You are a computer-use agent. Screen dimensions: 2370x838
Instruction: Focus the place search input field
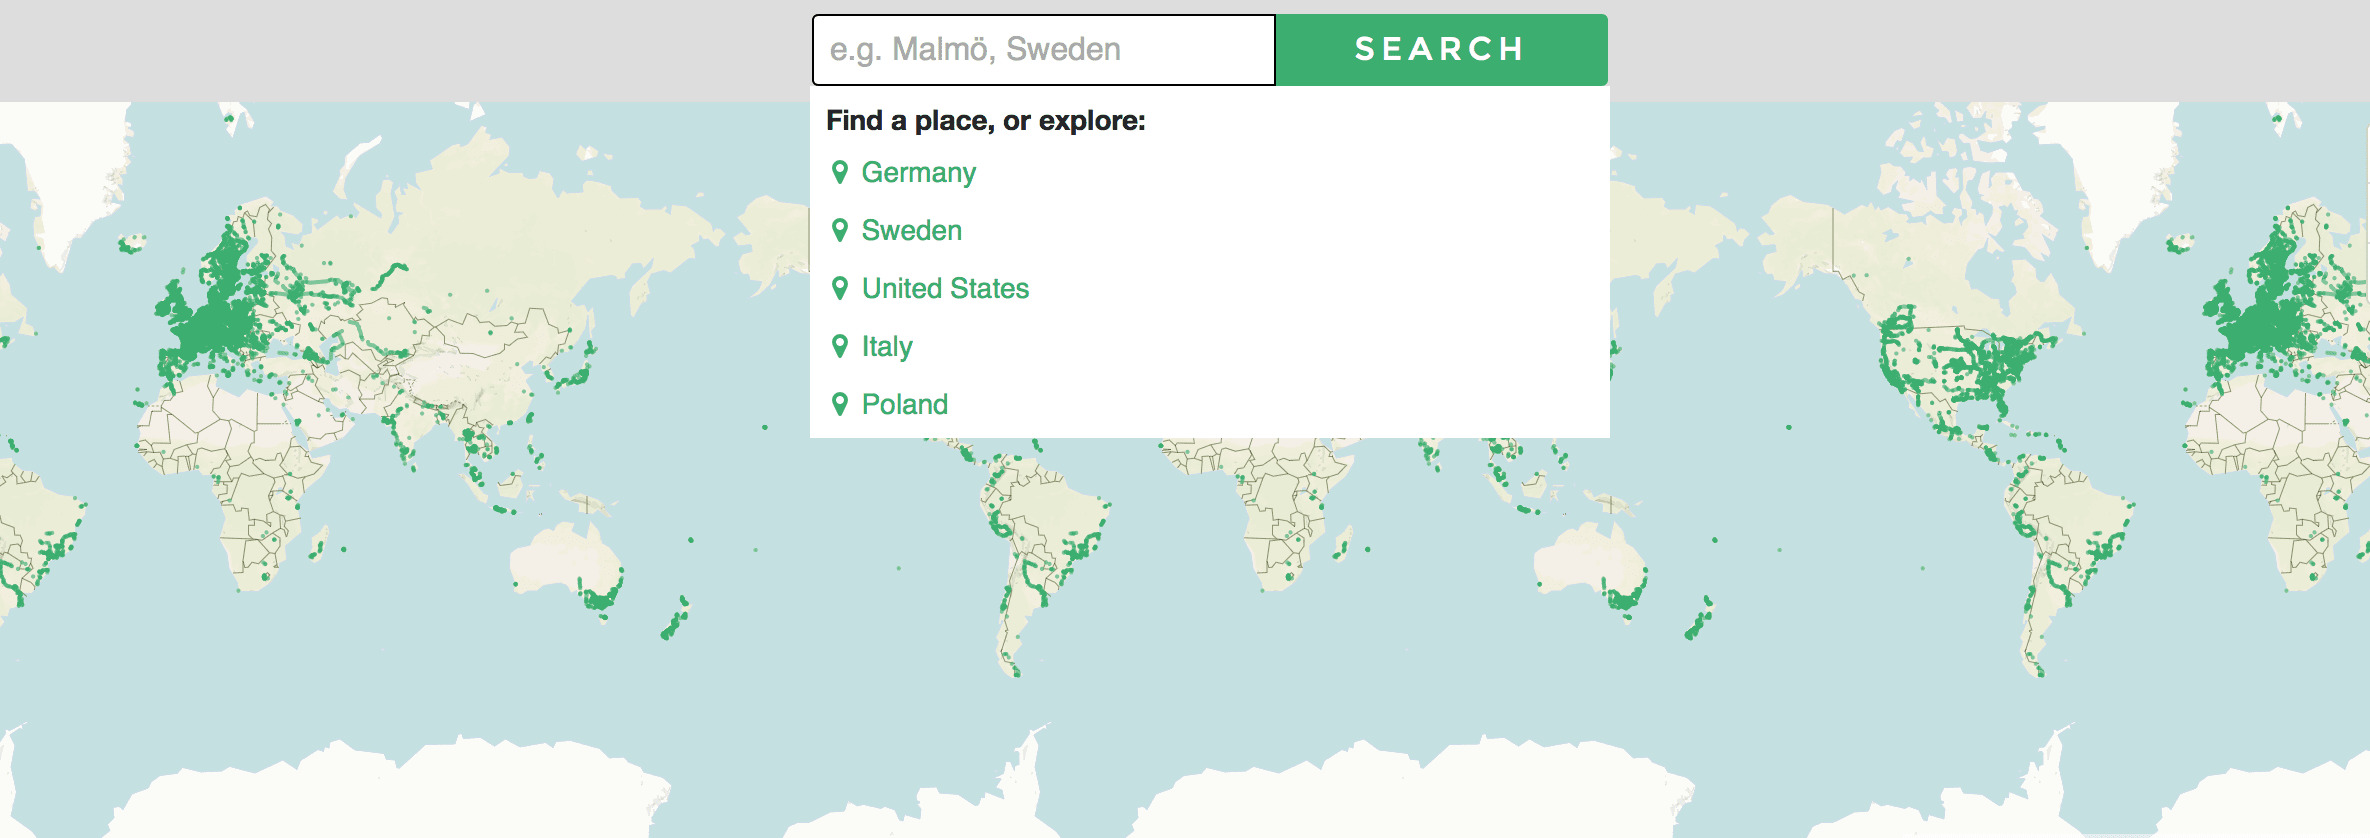(x=1043, y=50)
